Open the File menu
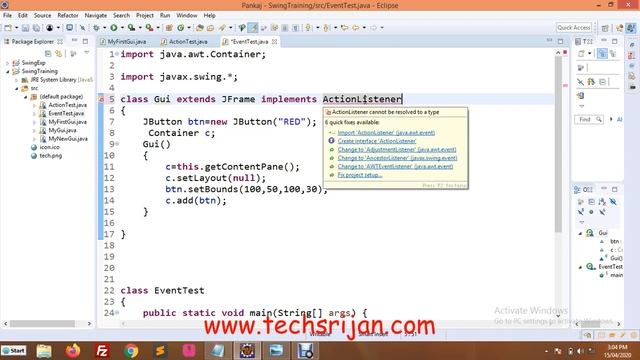The width and height of the screenshot is (640, 360). coord(7,15)
